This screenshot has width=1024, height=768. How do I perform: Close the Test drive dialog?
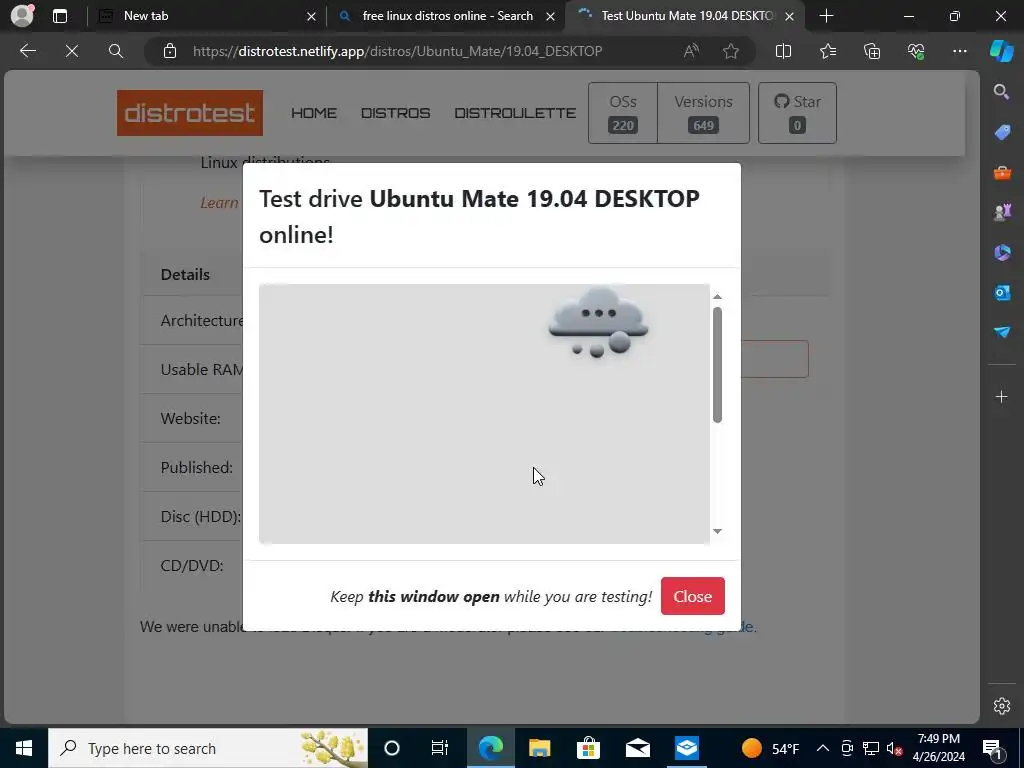(x=692, y=596)
